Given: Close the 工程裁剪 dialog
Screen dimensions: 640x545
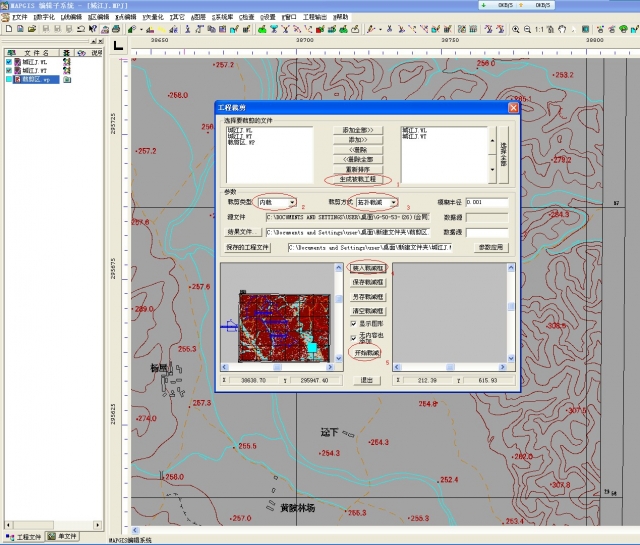Looking at the screenshot, I should (x=513, y=107).
